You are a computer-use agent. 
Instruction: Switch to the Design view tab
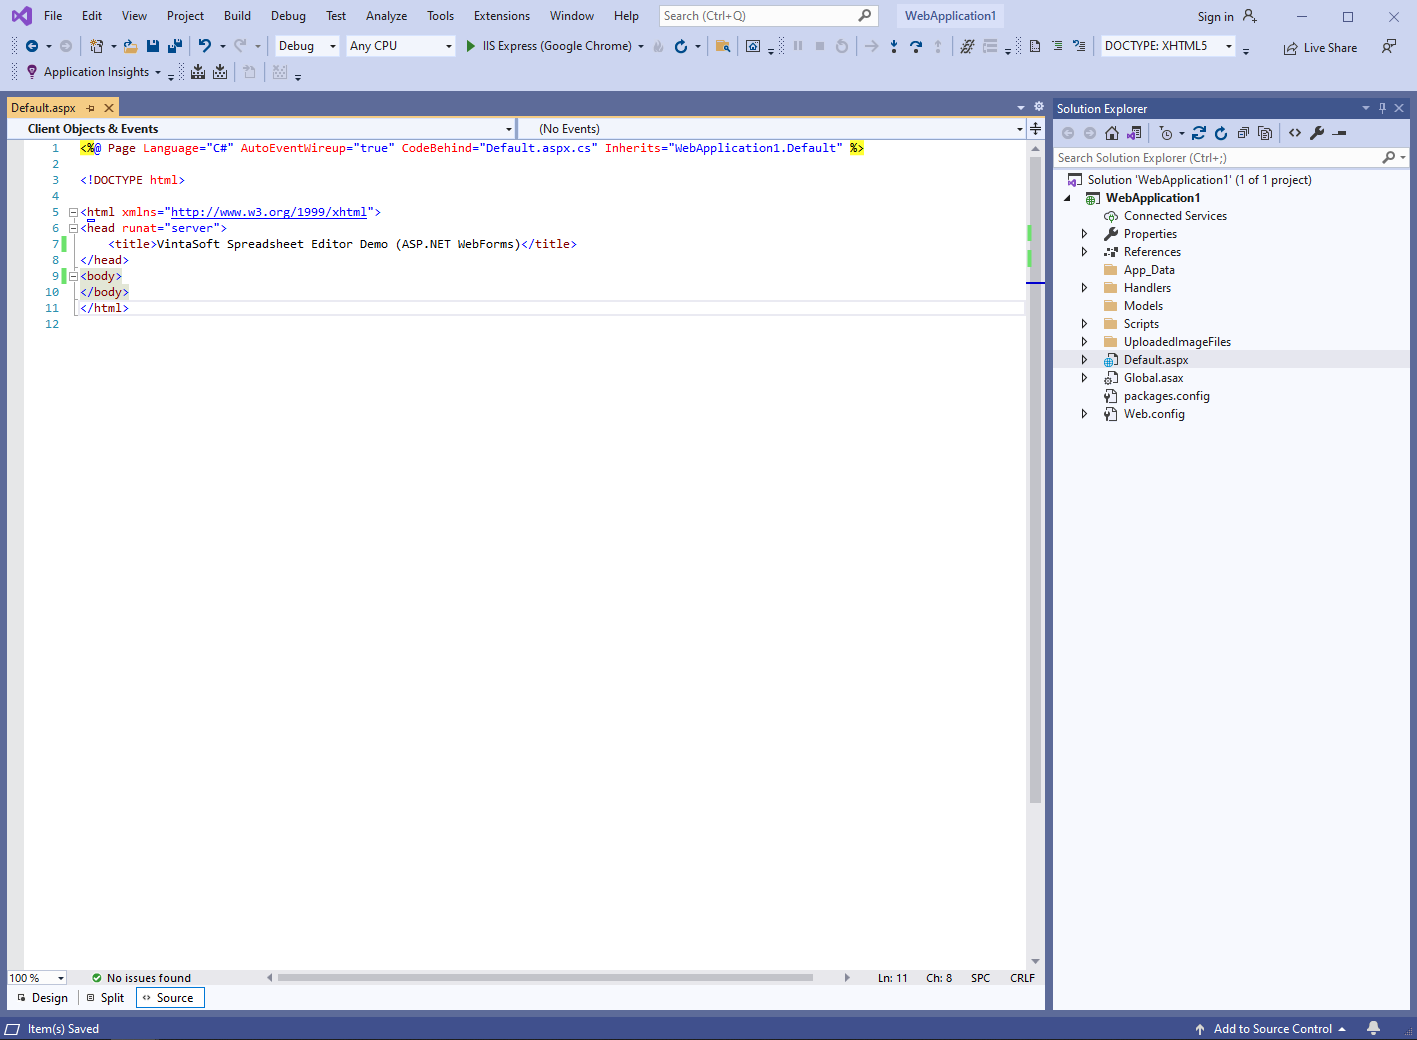pyautogui.click(x=42, y=998)
